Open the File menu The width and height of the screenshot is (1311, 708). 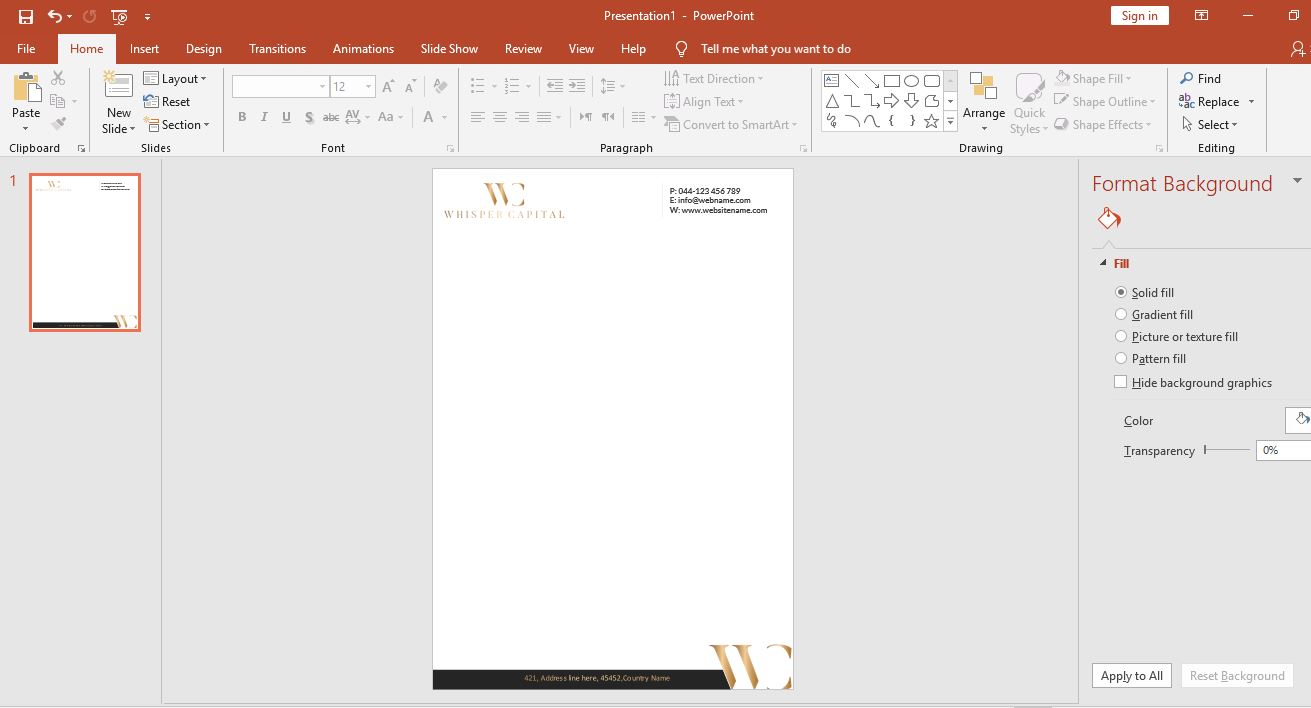point(26,49)
